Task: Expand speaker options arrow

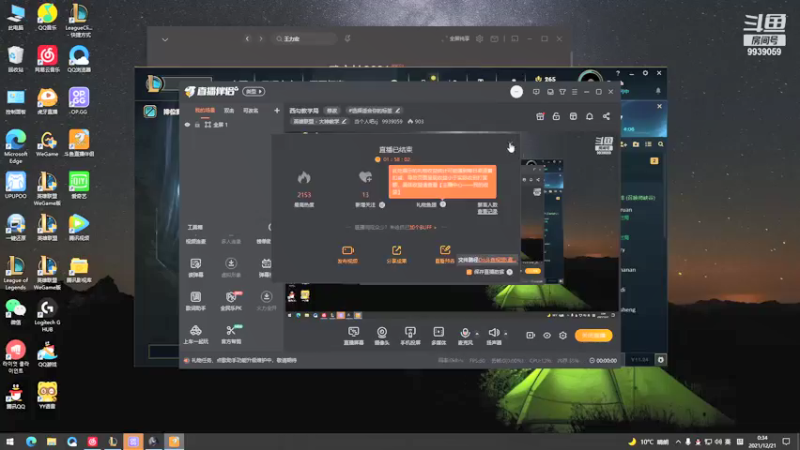Action: (506, 334)
